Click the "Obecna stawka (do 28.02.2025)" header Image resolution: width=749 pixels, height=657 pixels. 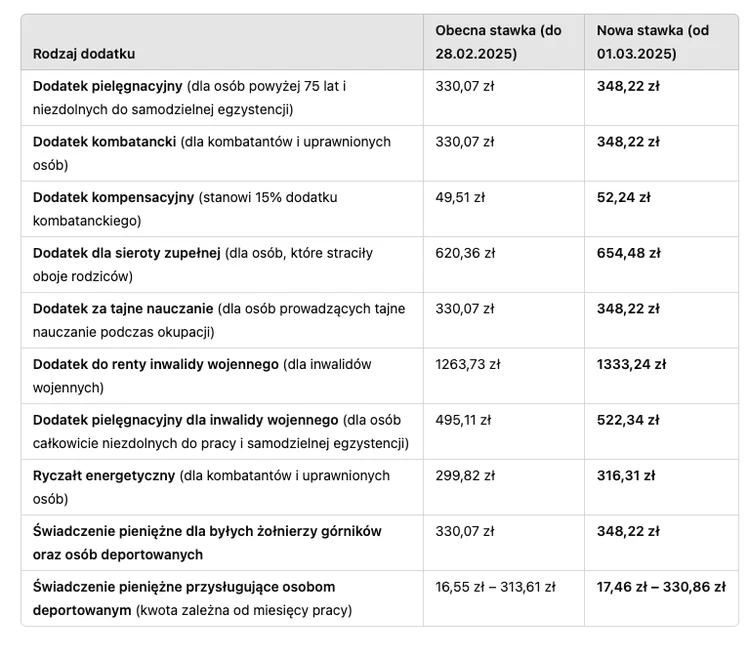(x=498, y=42)
